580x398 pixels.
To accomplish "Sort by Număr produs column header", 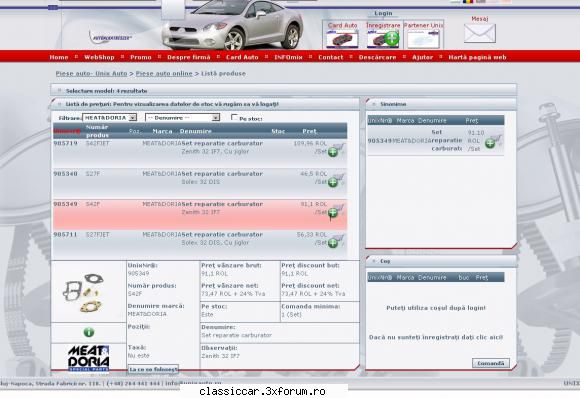I will click(x=97, y=131).
